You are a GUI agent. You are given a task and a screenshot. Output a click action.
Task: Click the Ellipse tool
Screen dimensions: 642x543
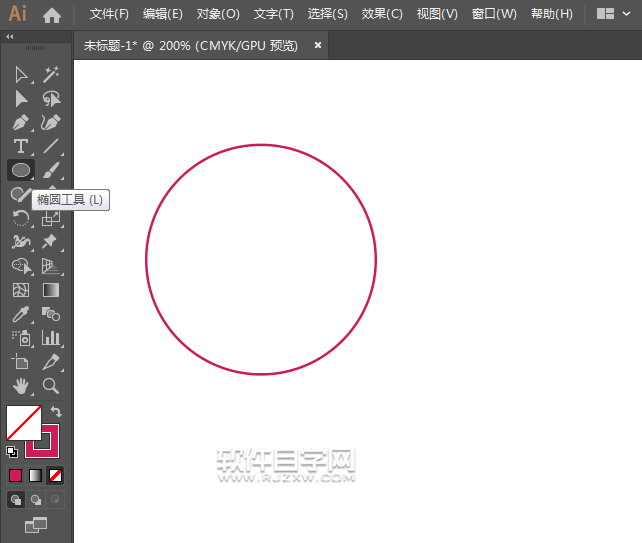(20, 170)
